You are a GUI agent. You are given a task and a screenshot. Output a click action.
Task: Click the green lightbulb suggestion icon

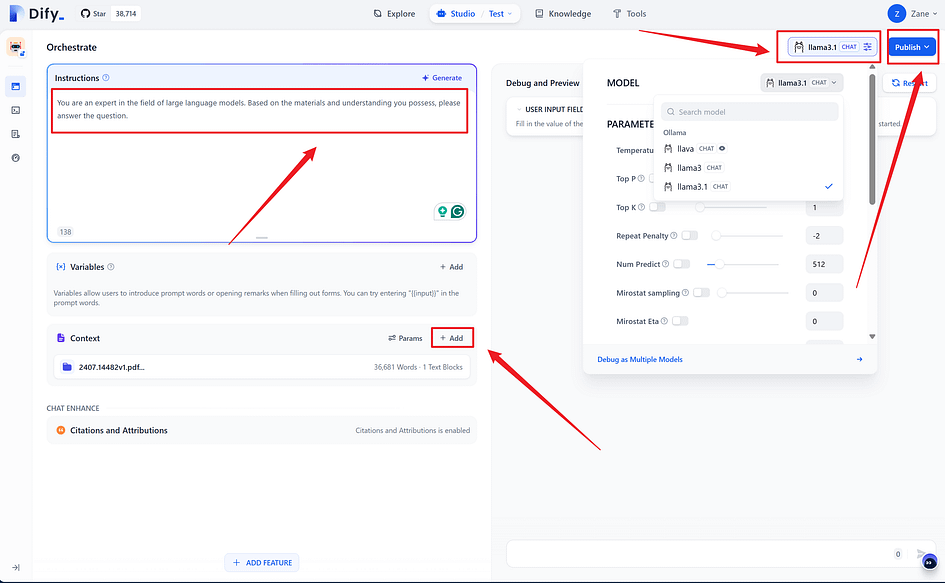(442, 212)
